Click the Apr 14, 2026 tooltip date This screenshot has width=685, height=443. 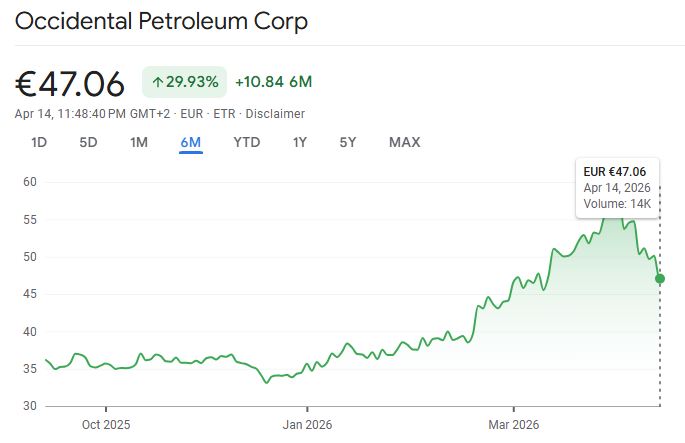[617, 188]
